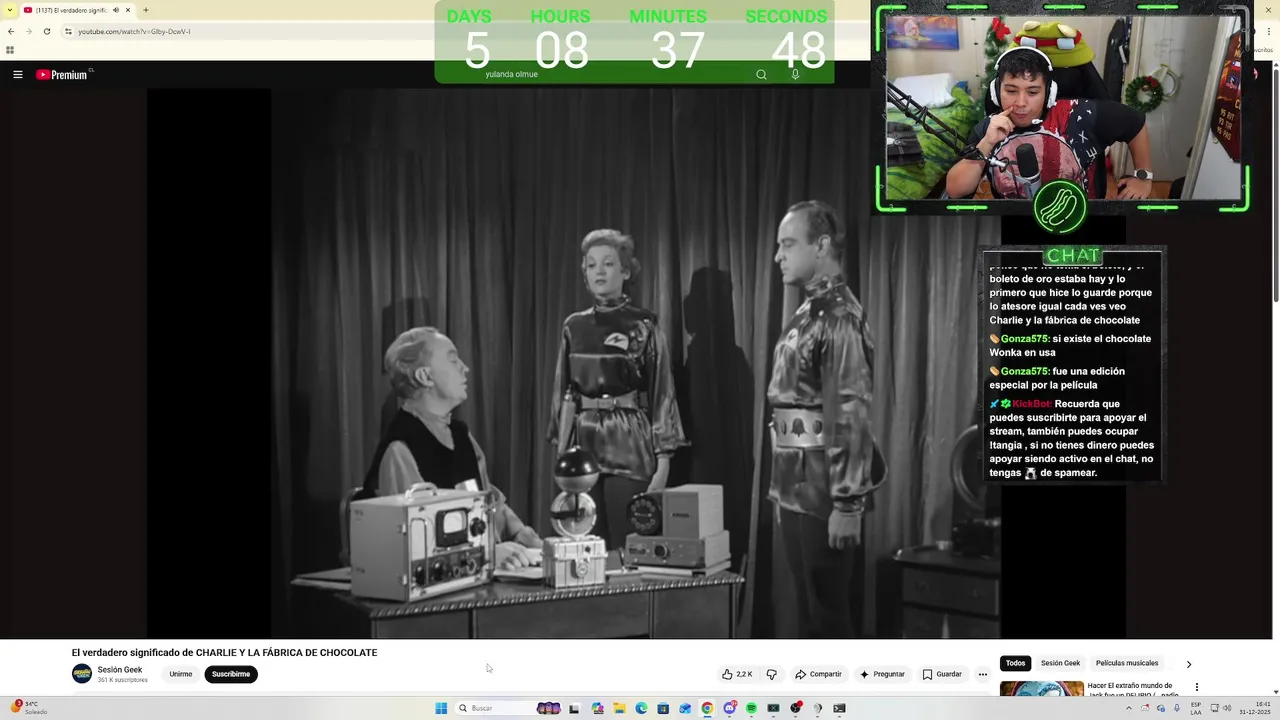Viewport: 1280px width, 720px height.
Task: Like the video (2,2 K)
Action: [737, 674]
